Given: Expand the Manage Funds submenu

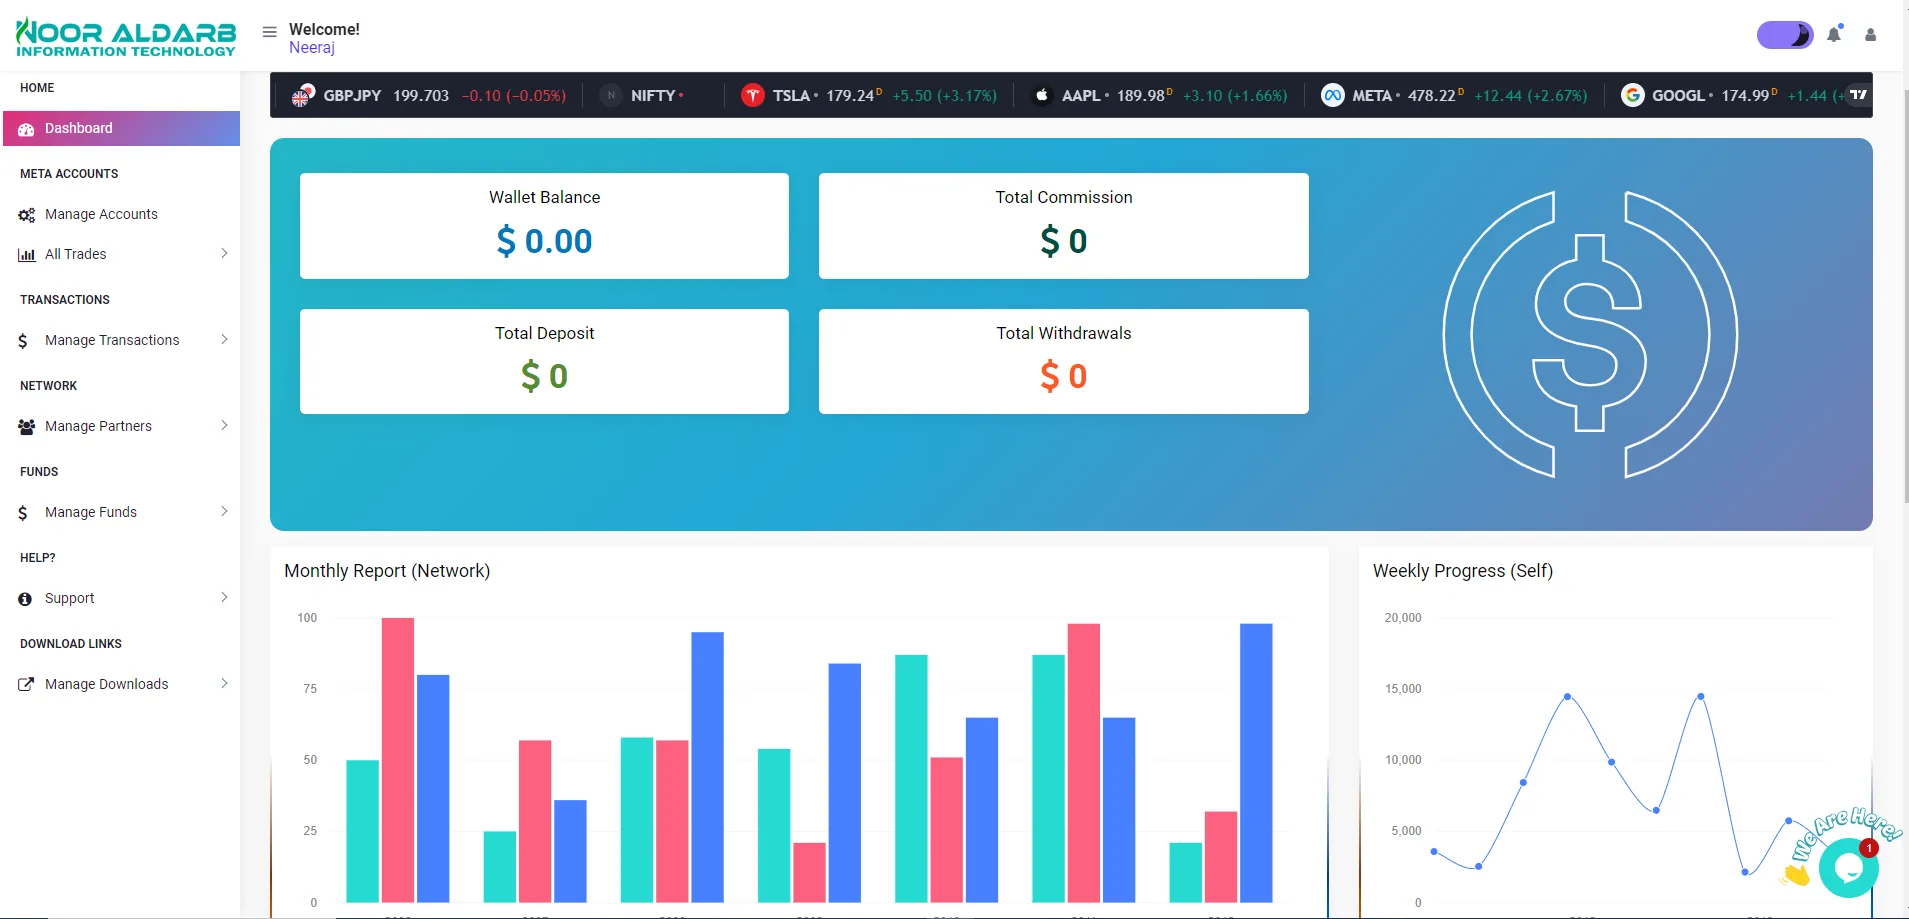Looking at the screenshot, I should point(224,511).
